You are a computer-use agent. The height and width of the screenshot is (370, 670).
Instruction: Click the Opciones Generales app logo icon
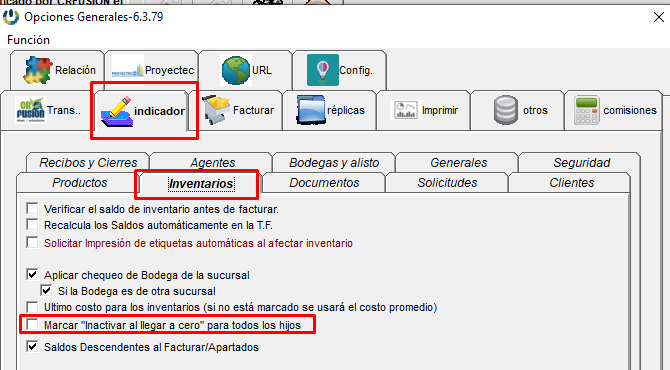click(11, 17)
